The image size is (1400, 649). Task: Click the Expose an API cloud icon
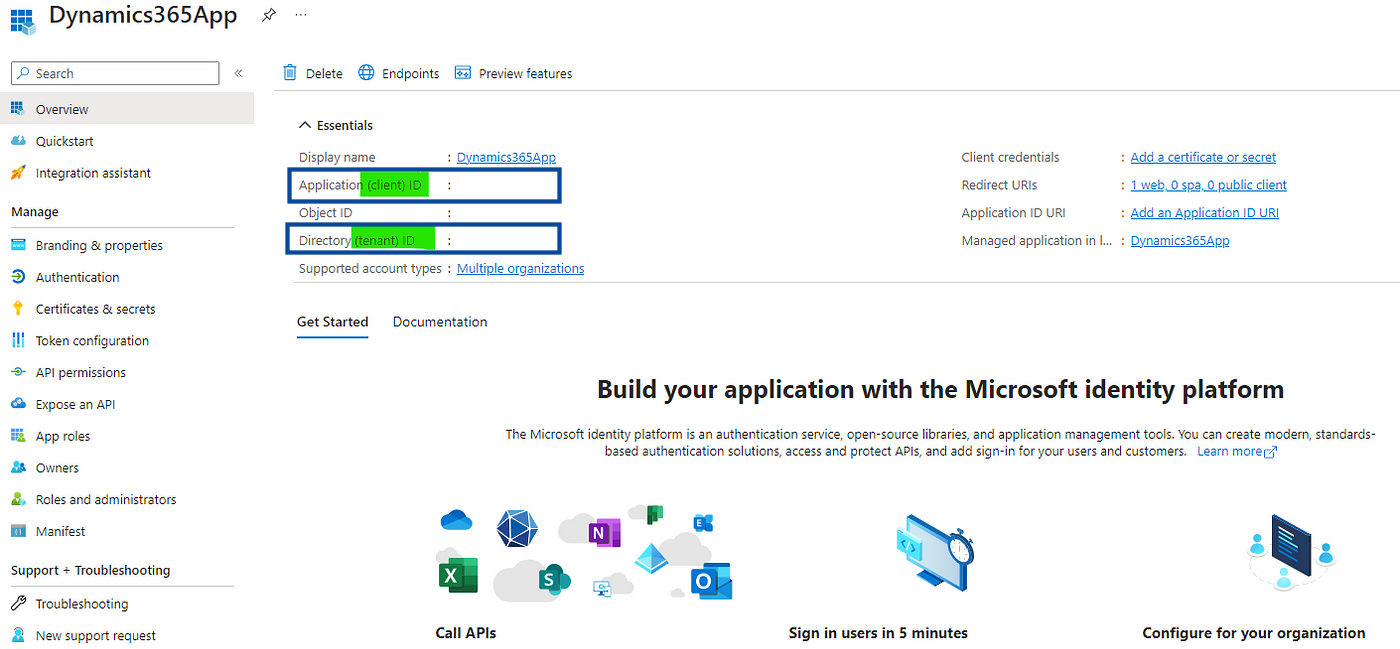click(18, 404)
